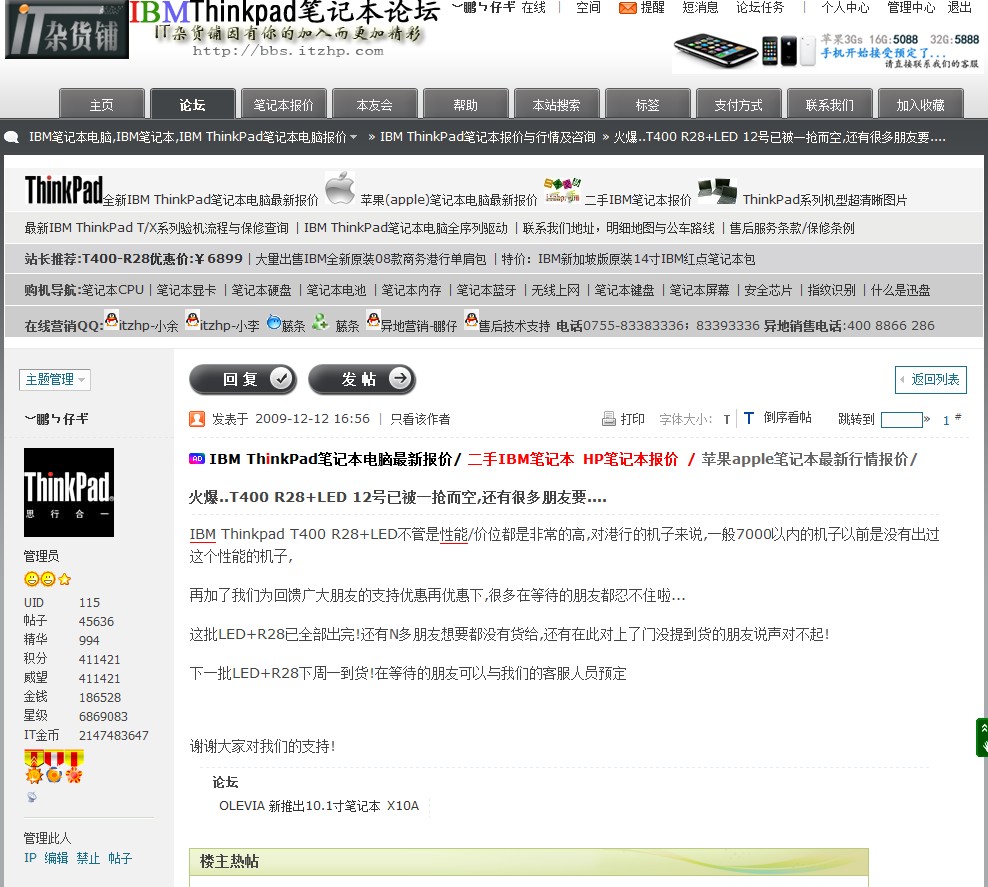Click 帖子 link under 管理此人
Viewport: 988px width, 887px height.
[120, 858]
